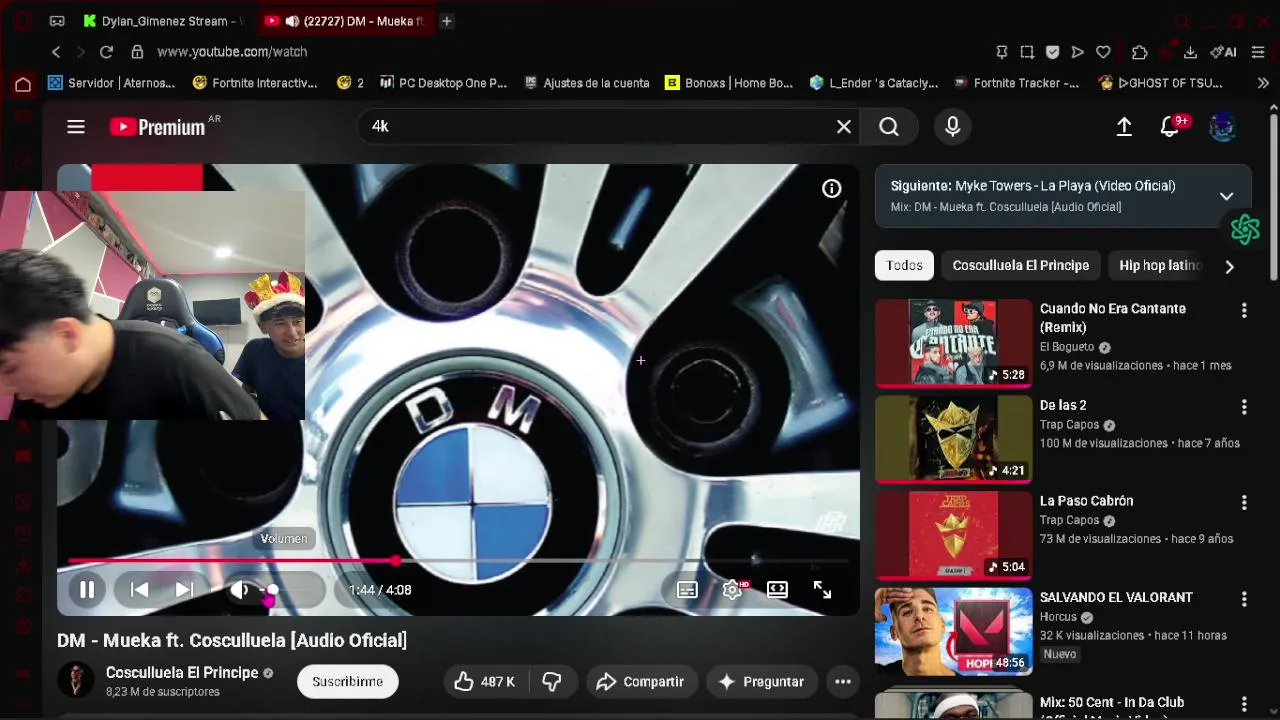
Task: Open Cuando No Era Cantante thumbnail
Action: coord(953,343)
